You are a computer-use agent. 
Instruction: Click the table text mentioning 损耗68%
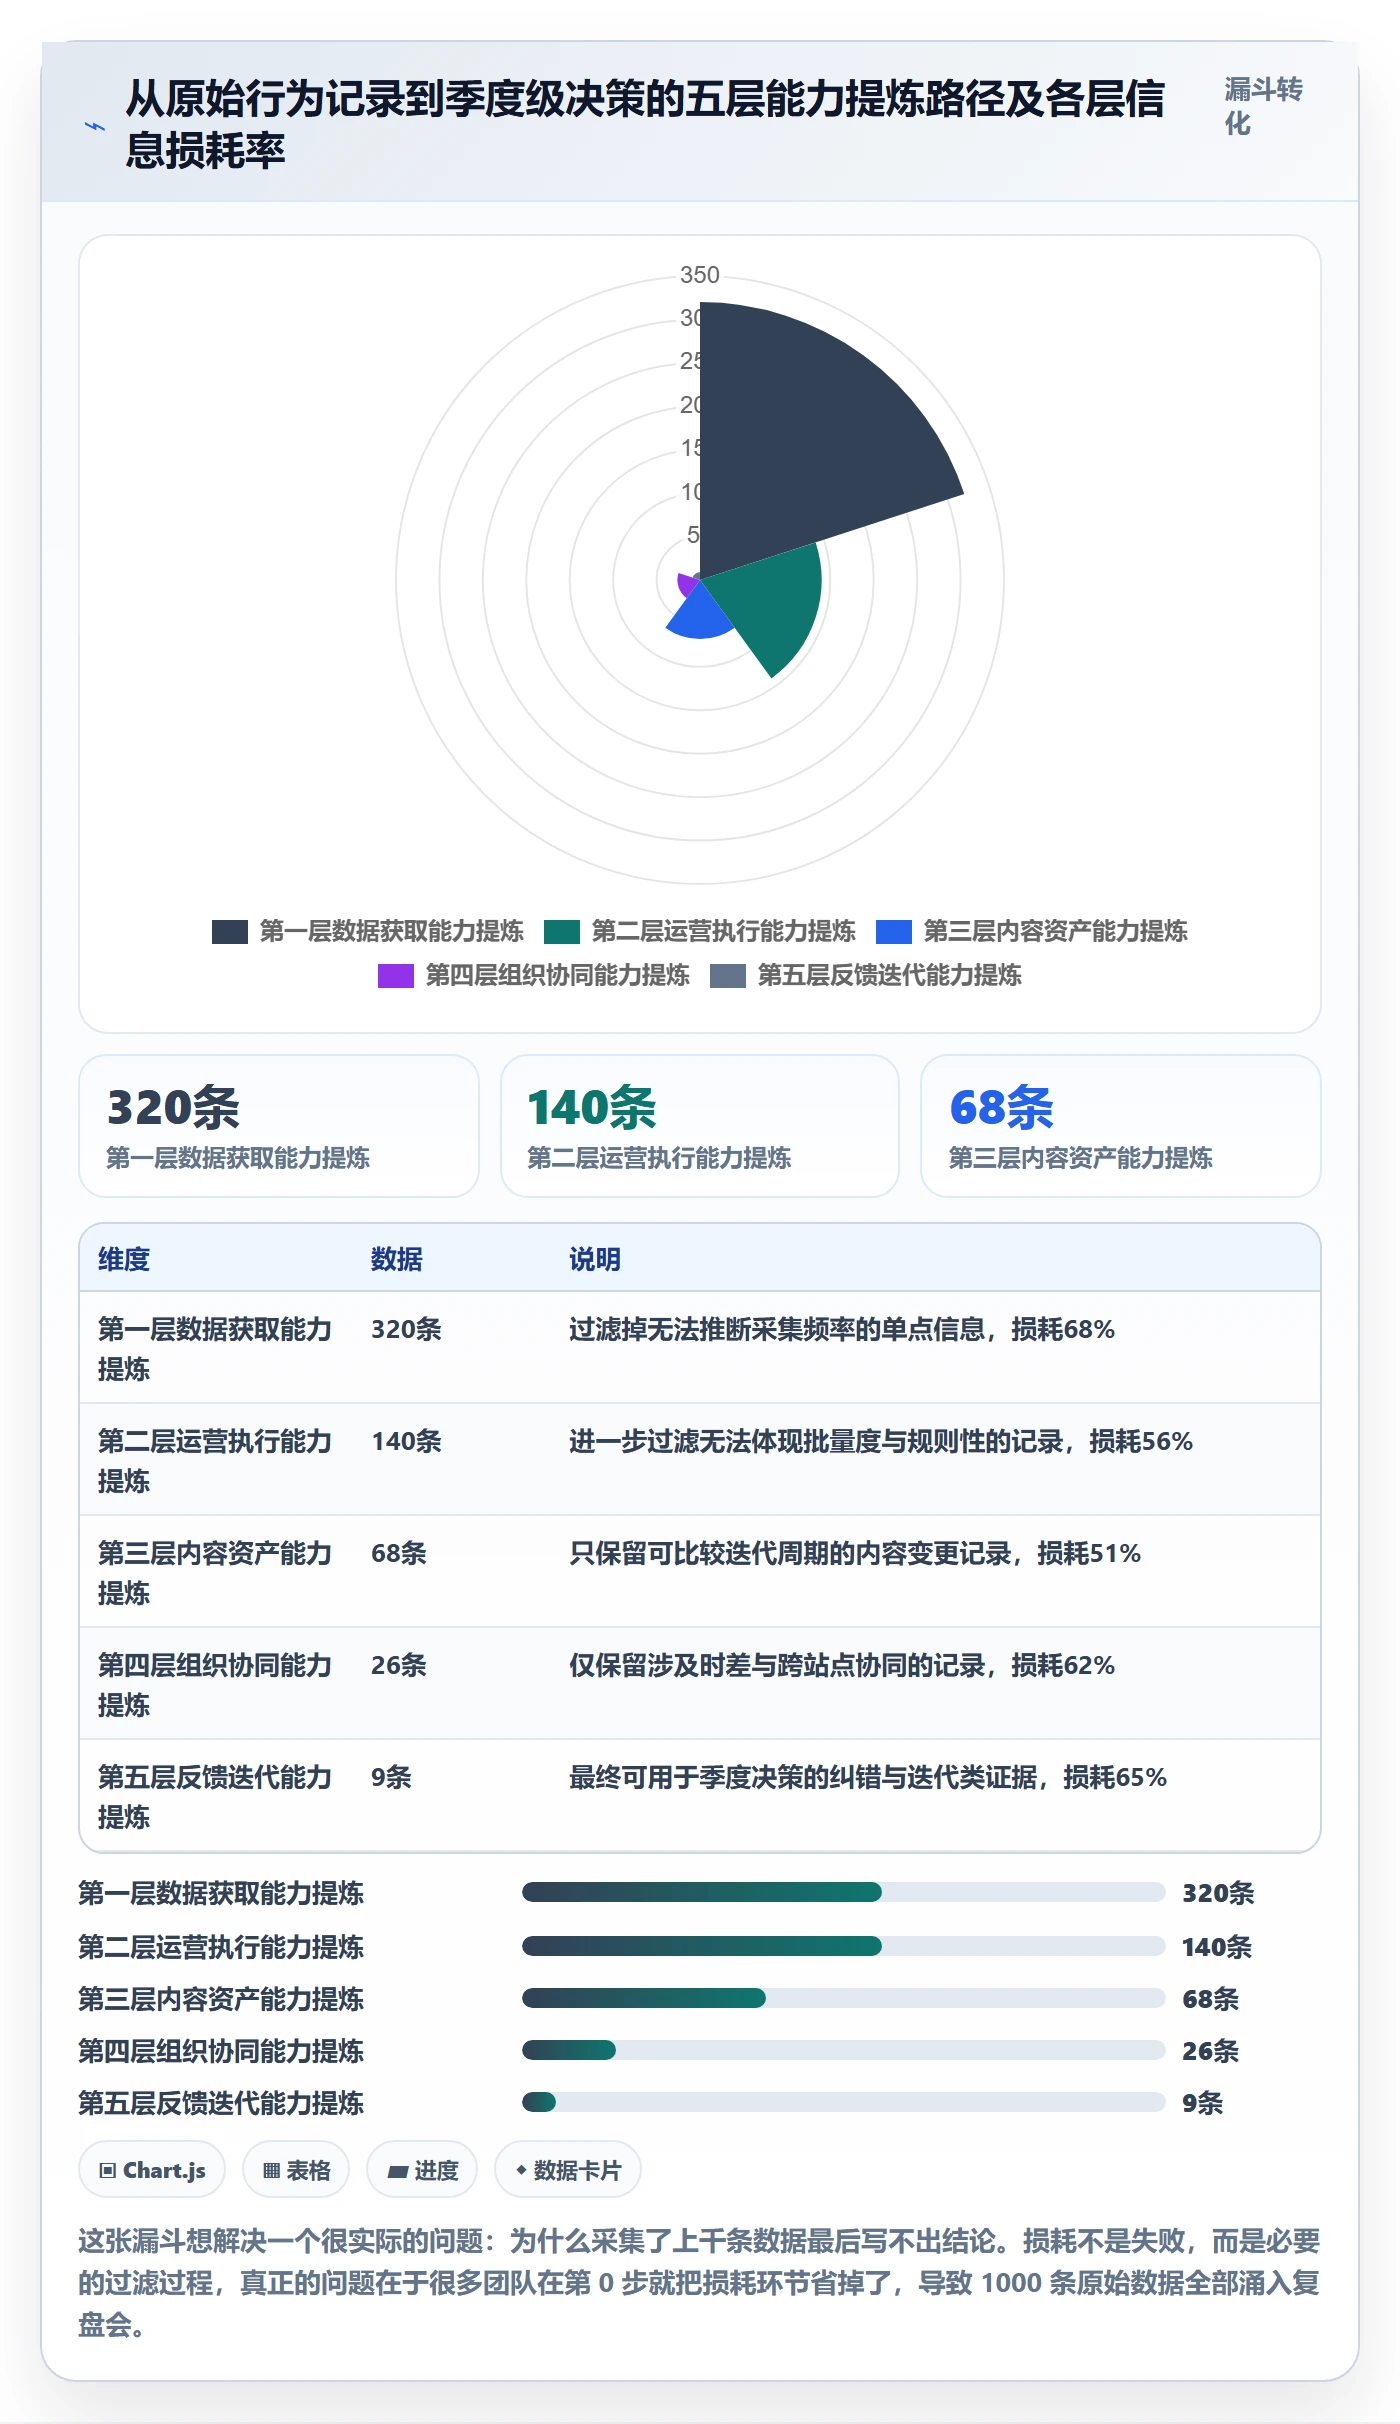[x=842, y=1329]
